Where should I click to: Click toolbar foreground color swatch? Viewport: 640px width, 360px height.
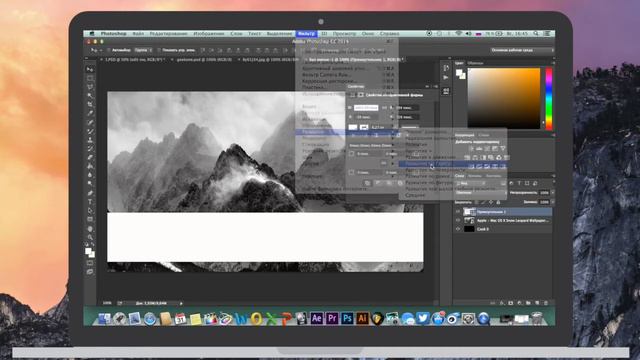pyautogui.click(x=88, y=251)
